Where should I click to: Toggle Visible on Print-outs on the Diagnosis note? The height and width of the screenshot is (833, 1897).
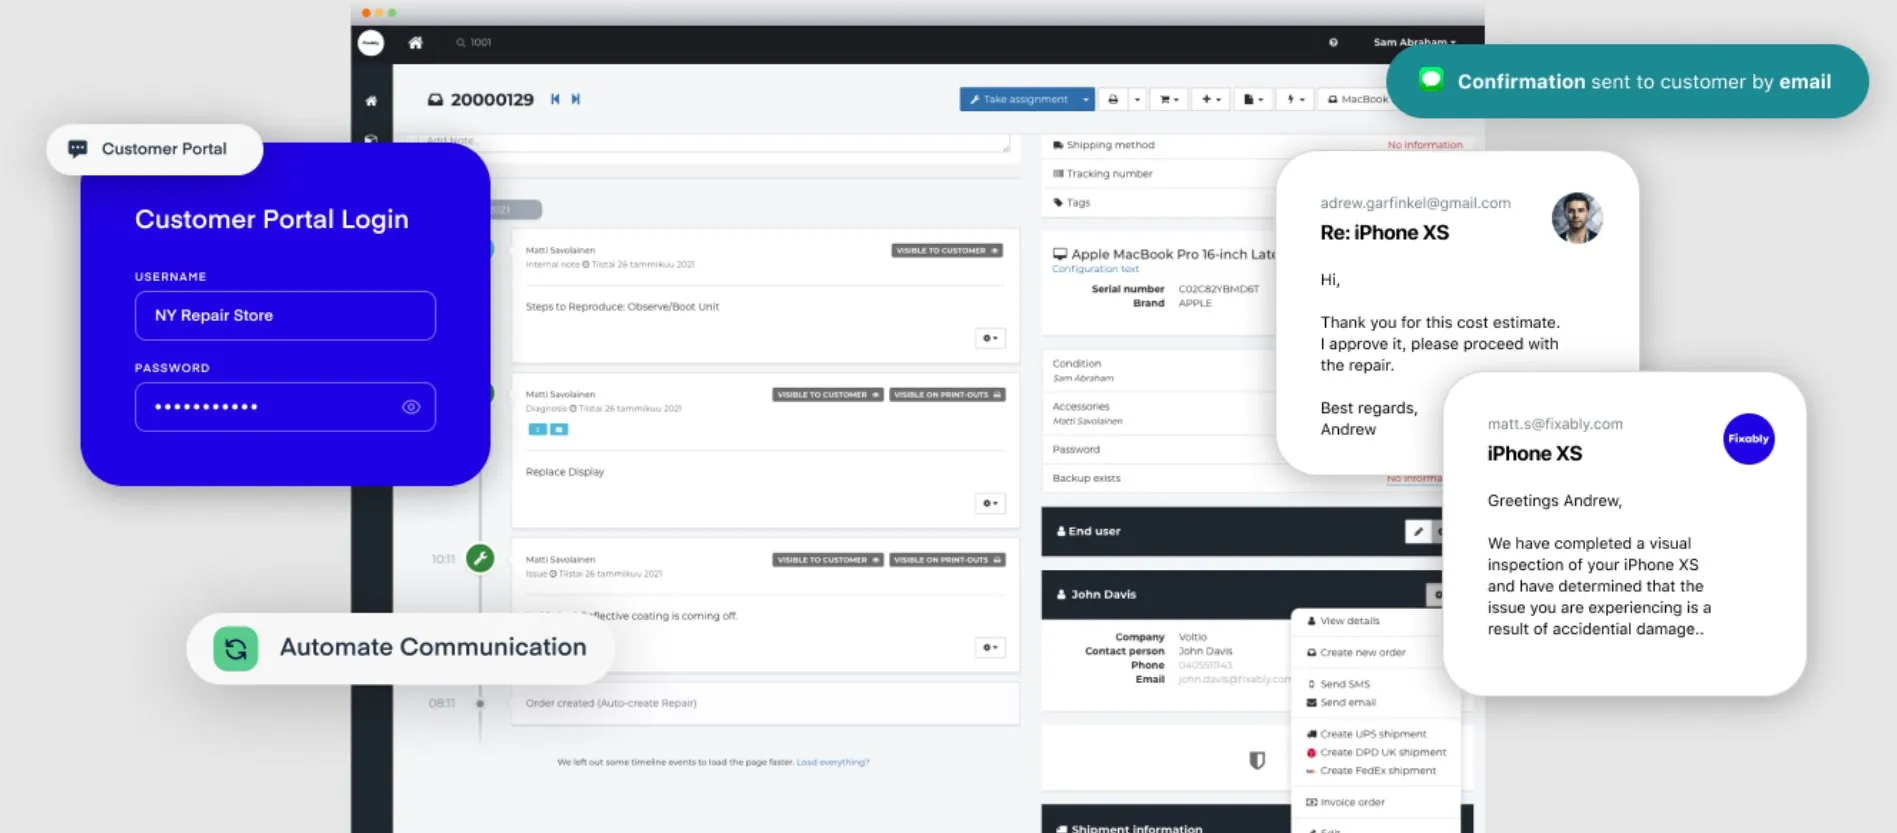click(948, 395)
